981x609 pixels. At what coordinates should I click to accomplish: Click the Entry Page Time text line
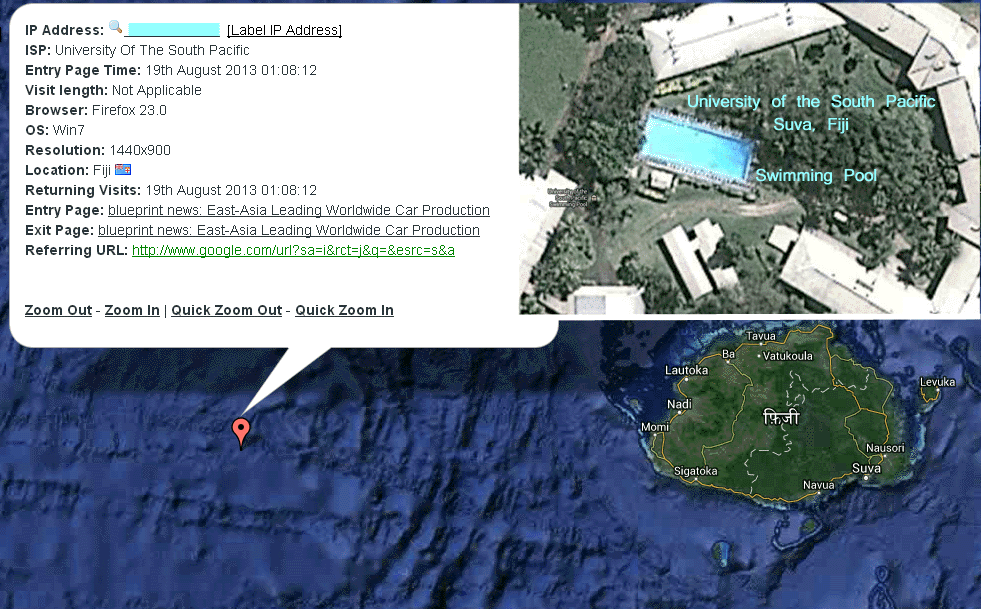[171, 70]
